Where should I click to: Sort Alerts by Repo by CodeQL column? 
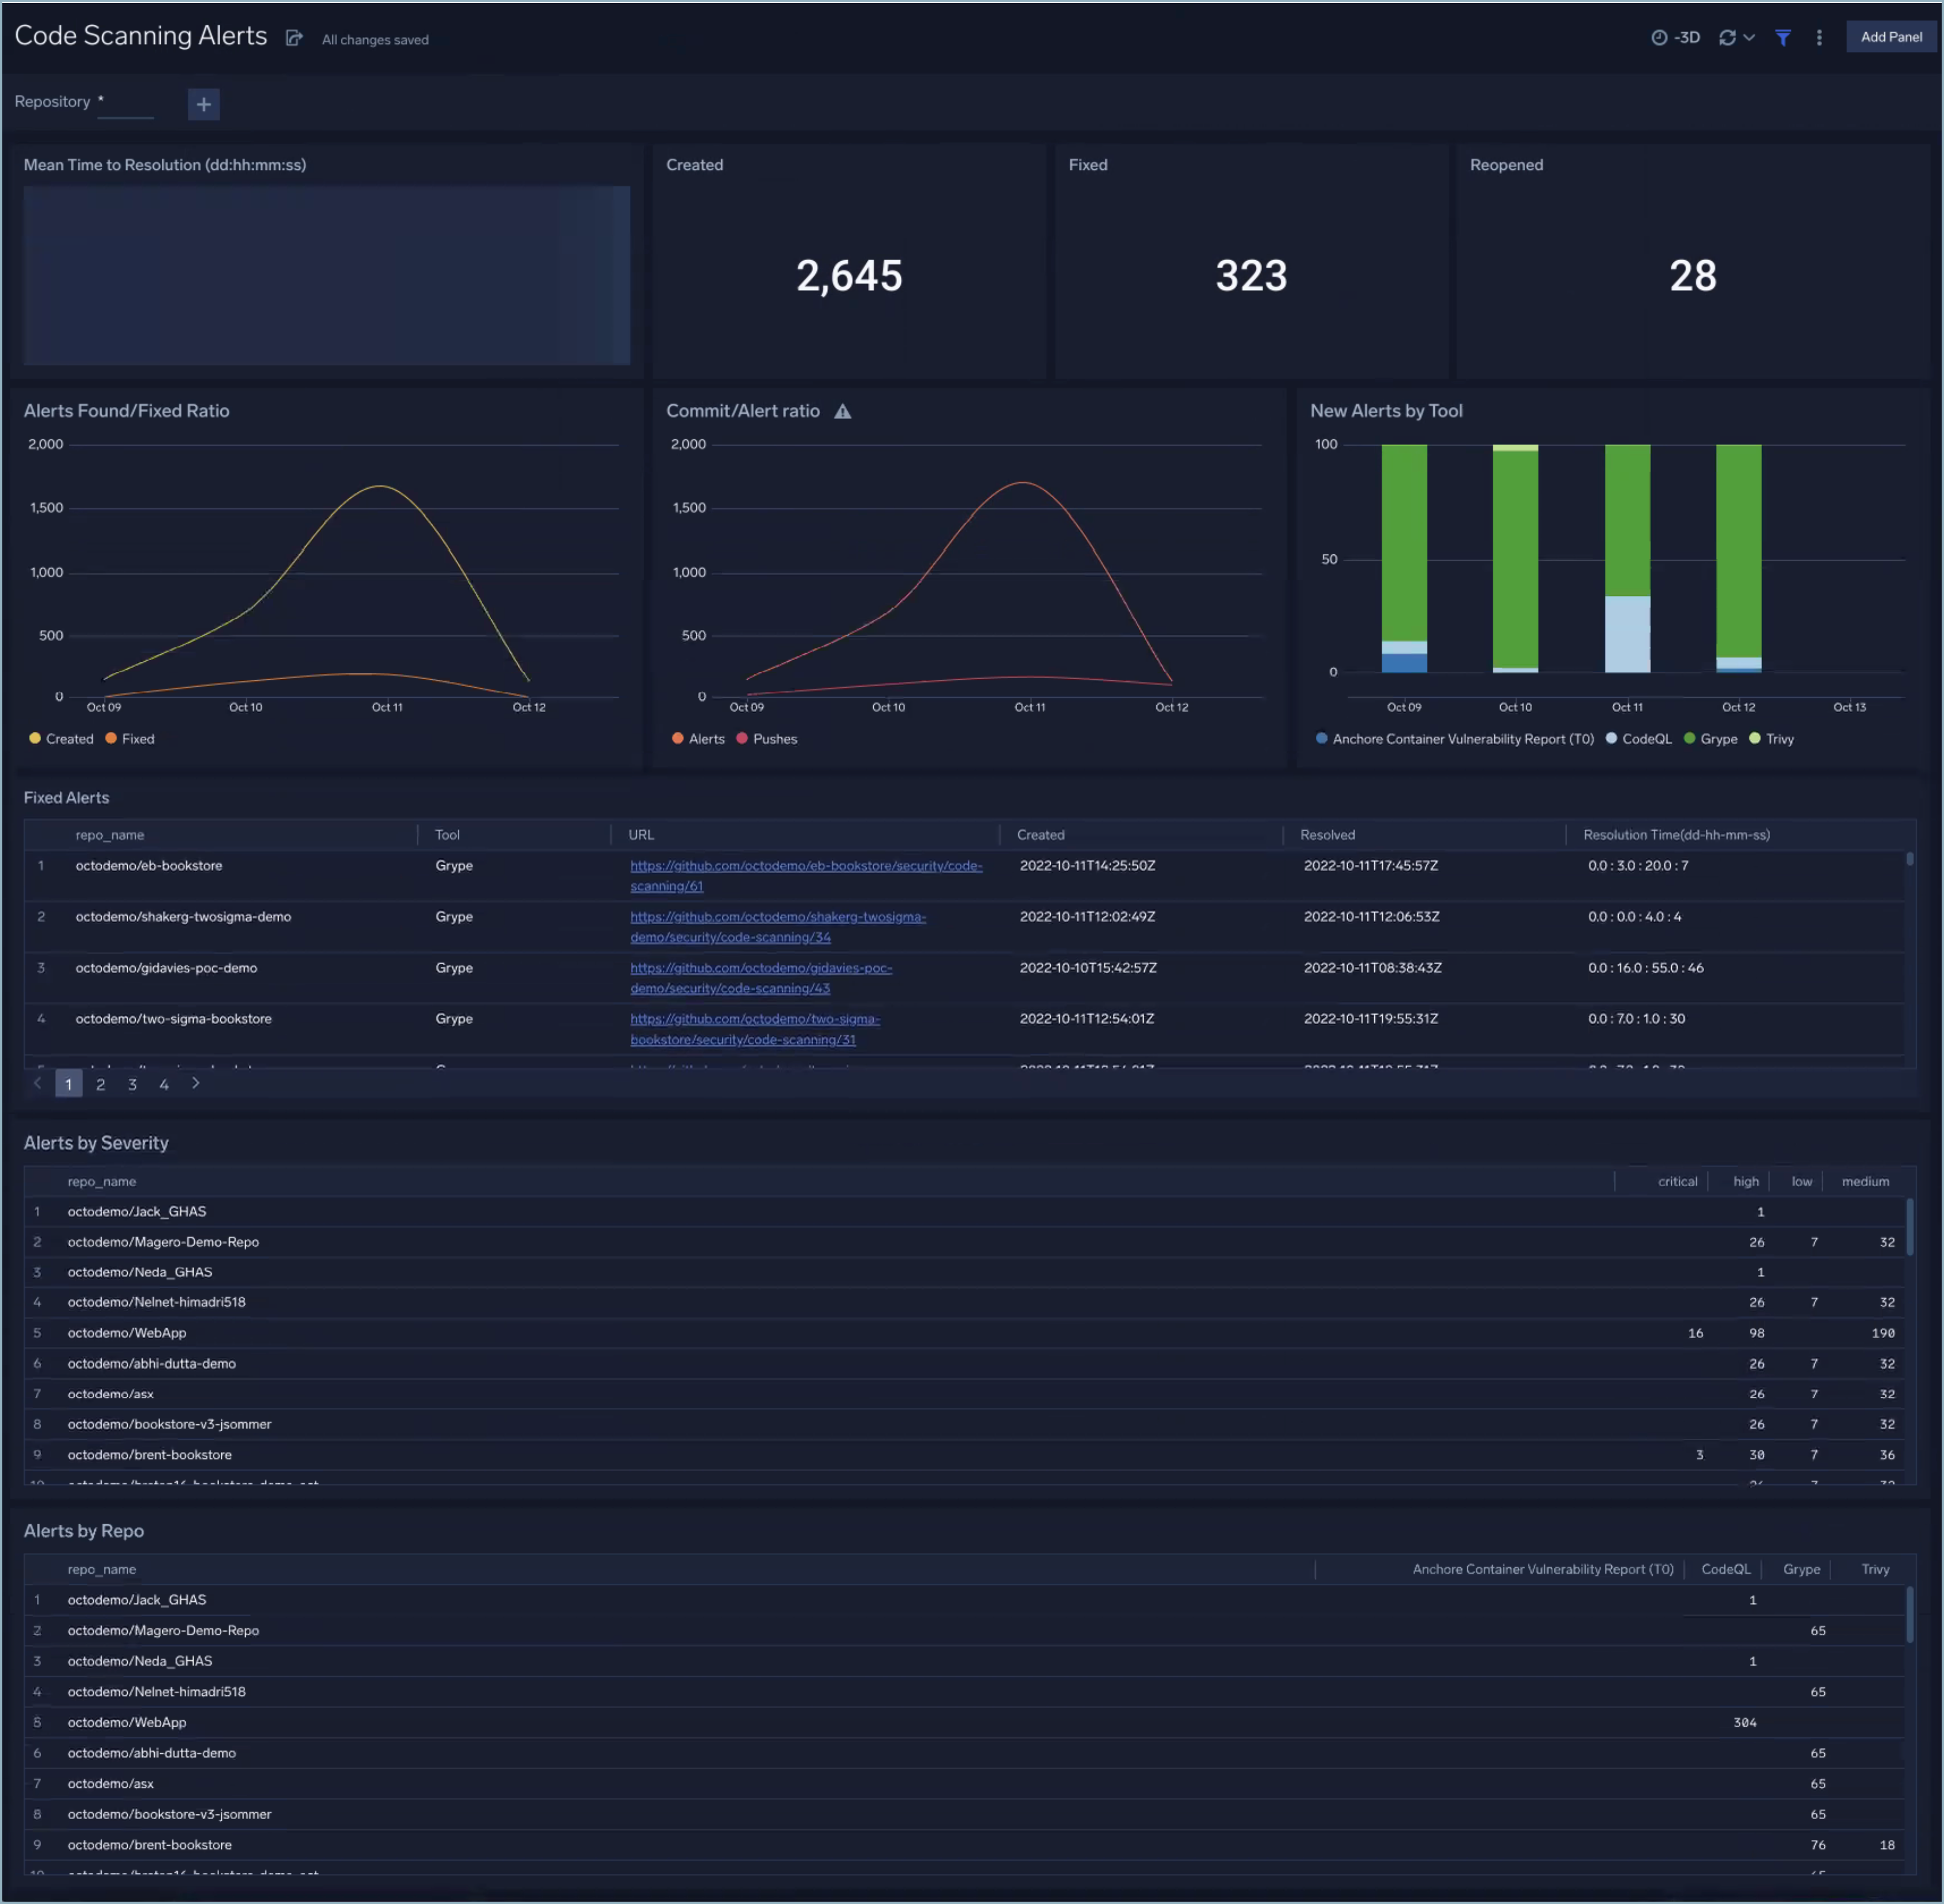coord(1725,1570)
